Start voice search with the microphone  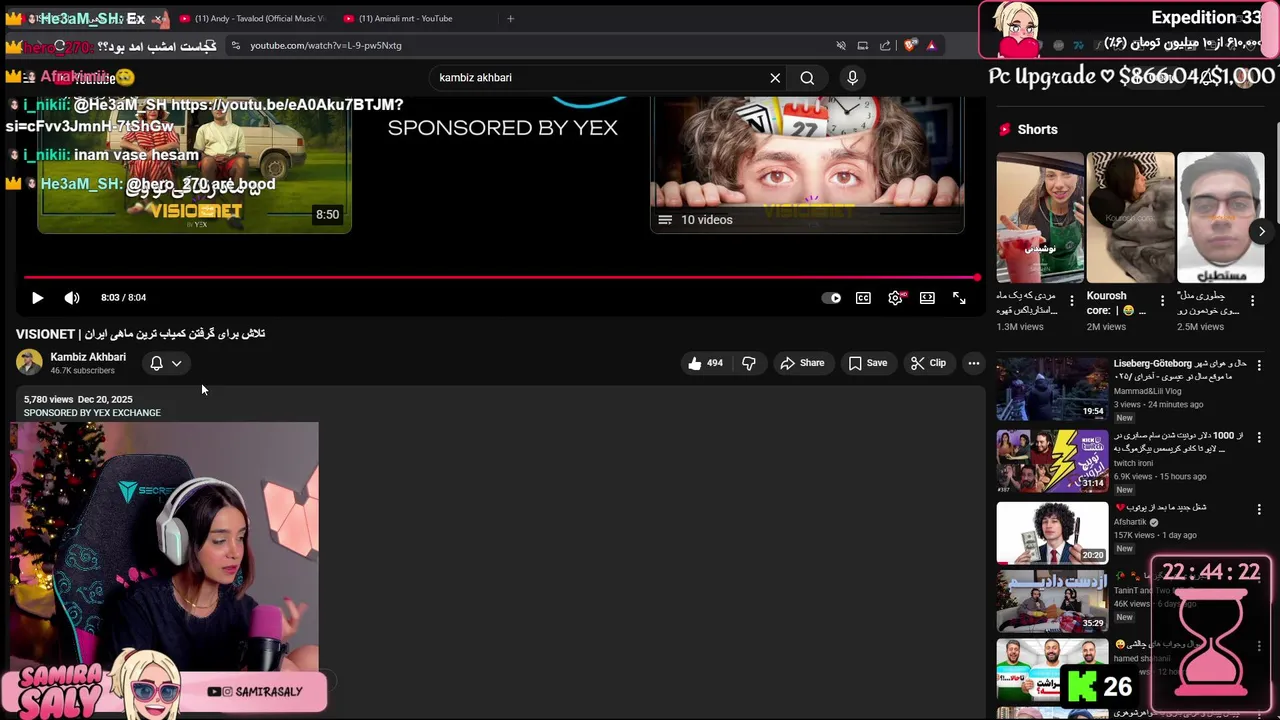tap(852, 78)
